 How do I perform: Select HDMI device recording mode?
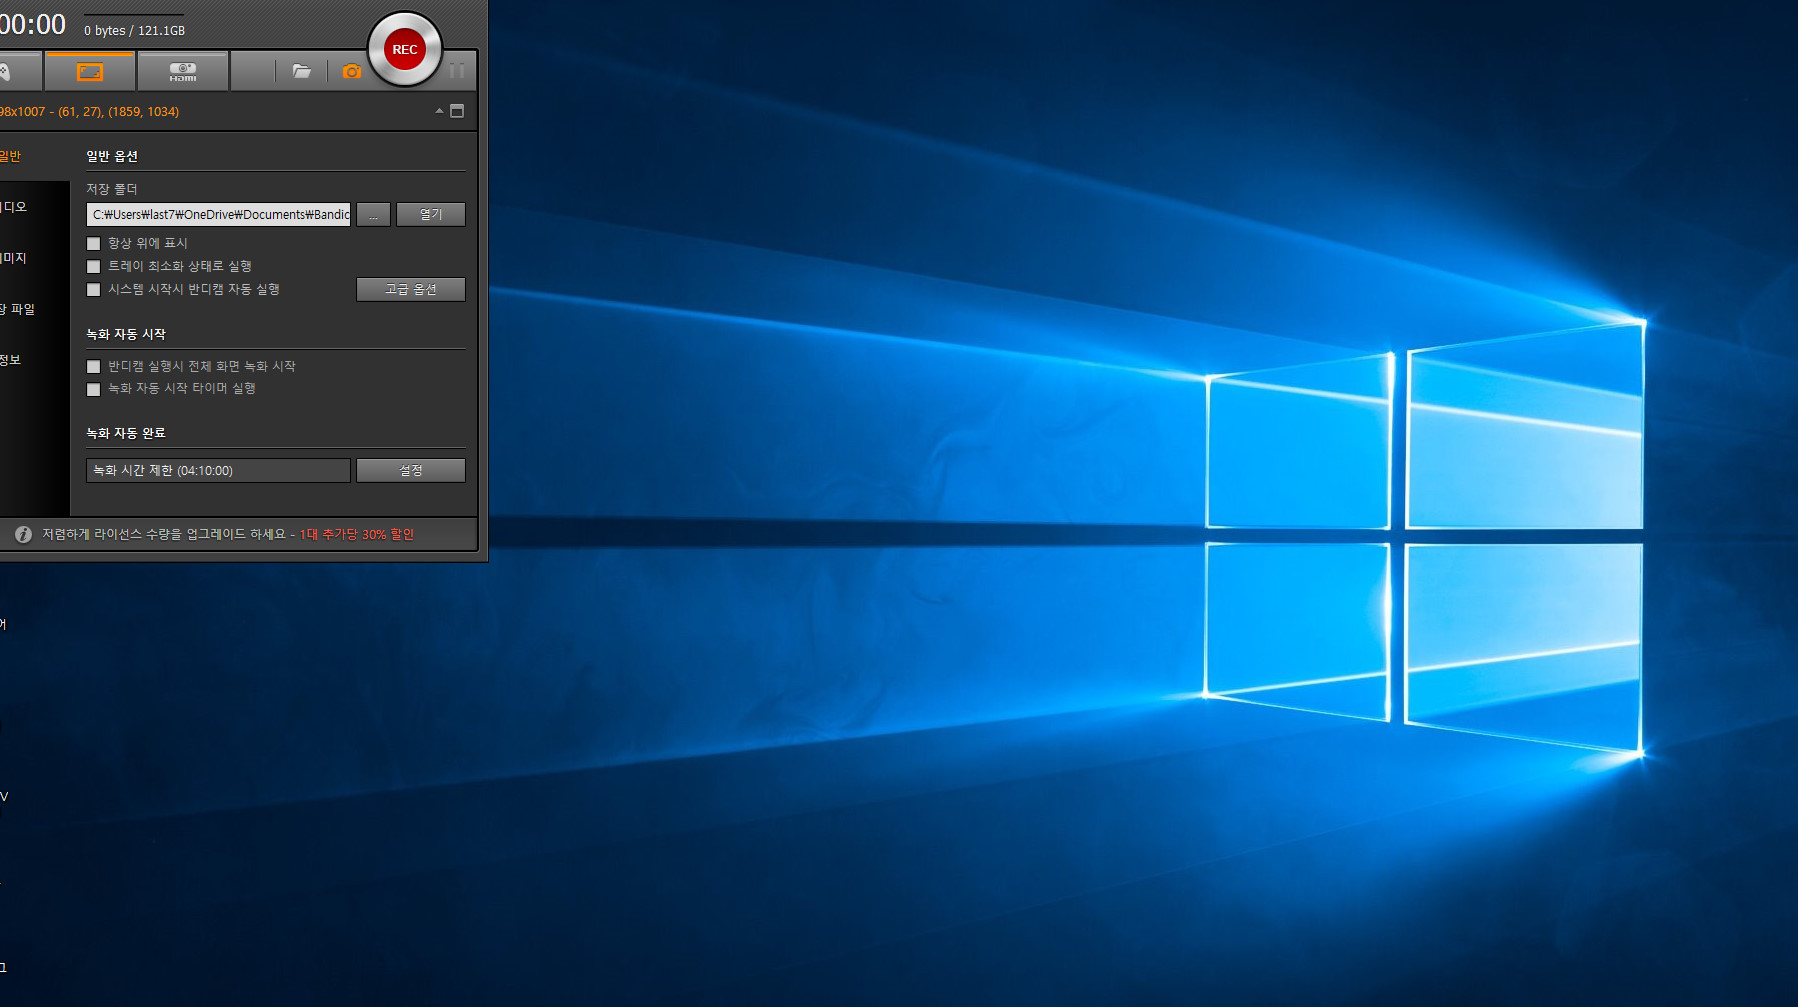click(x=183, y=72)
